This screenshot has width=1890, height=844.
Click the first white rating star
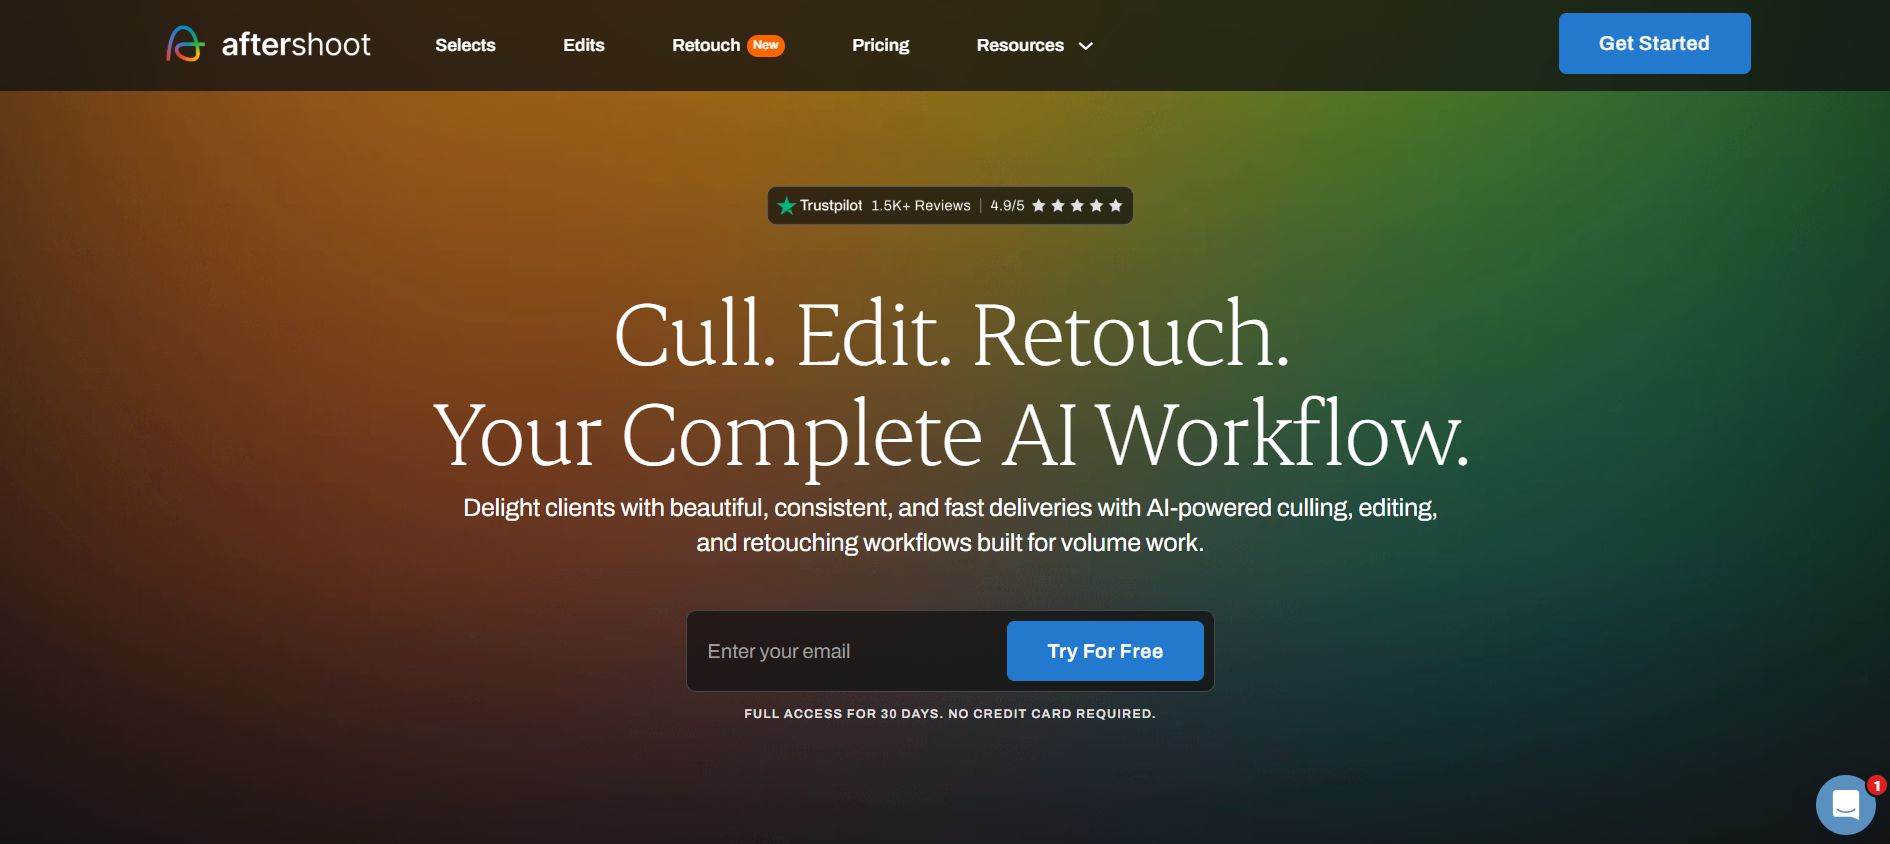point(1039,206)
